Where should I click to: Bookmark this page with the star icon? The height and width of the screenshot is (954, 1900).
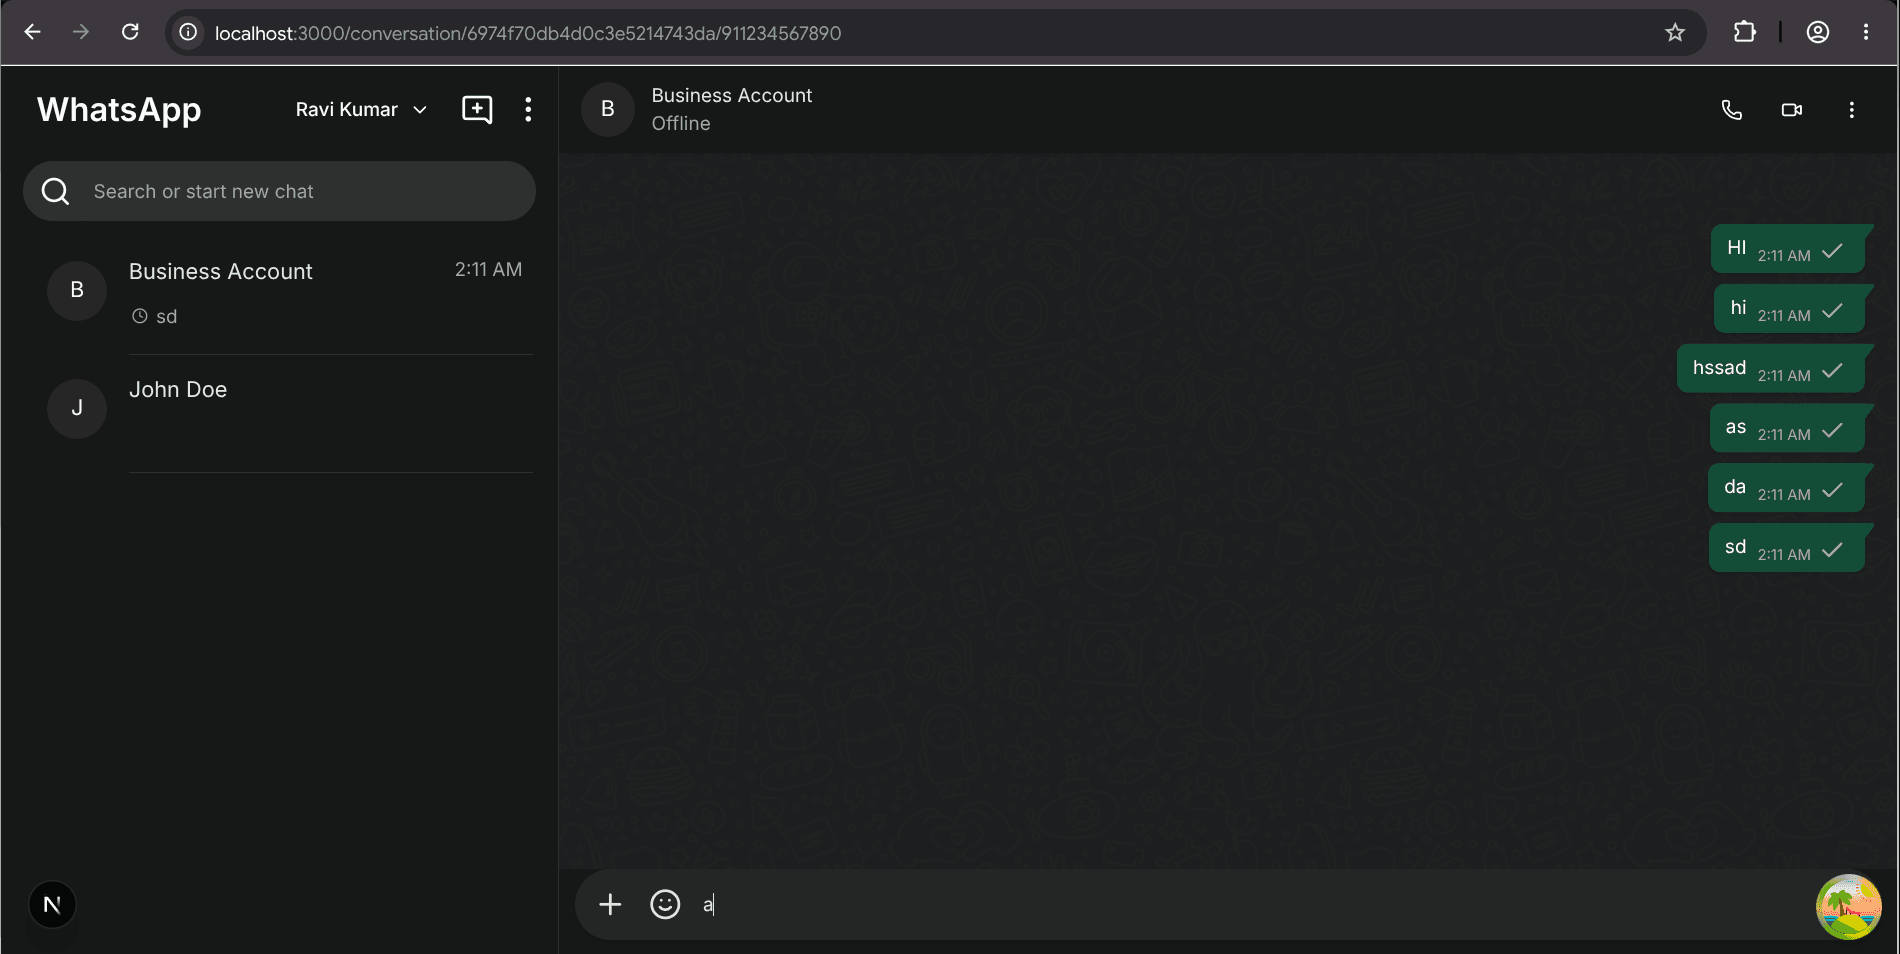(1675, 33)
